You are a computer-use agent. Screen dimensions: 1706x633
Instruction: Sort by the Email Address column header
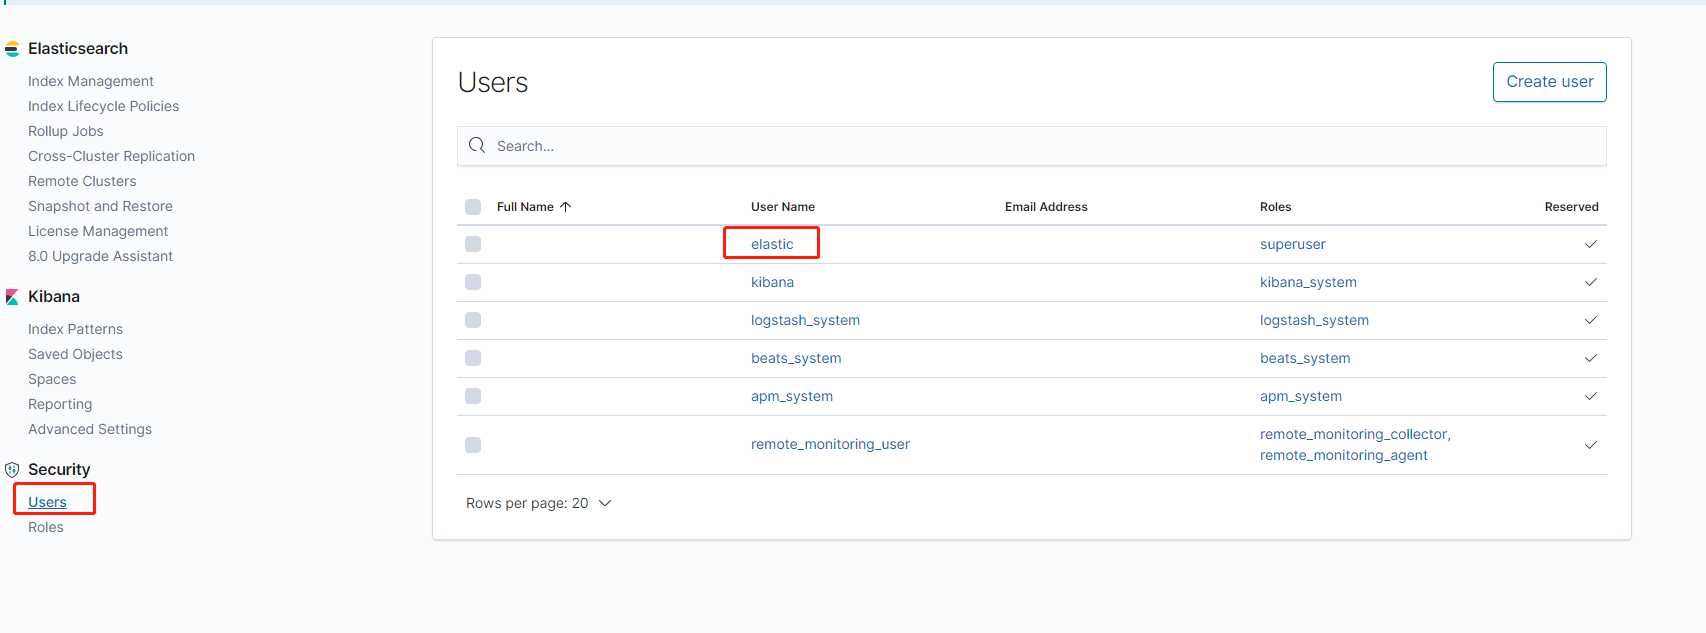click(x=1046, y=207)
